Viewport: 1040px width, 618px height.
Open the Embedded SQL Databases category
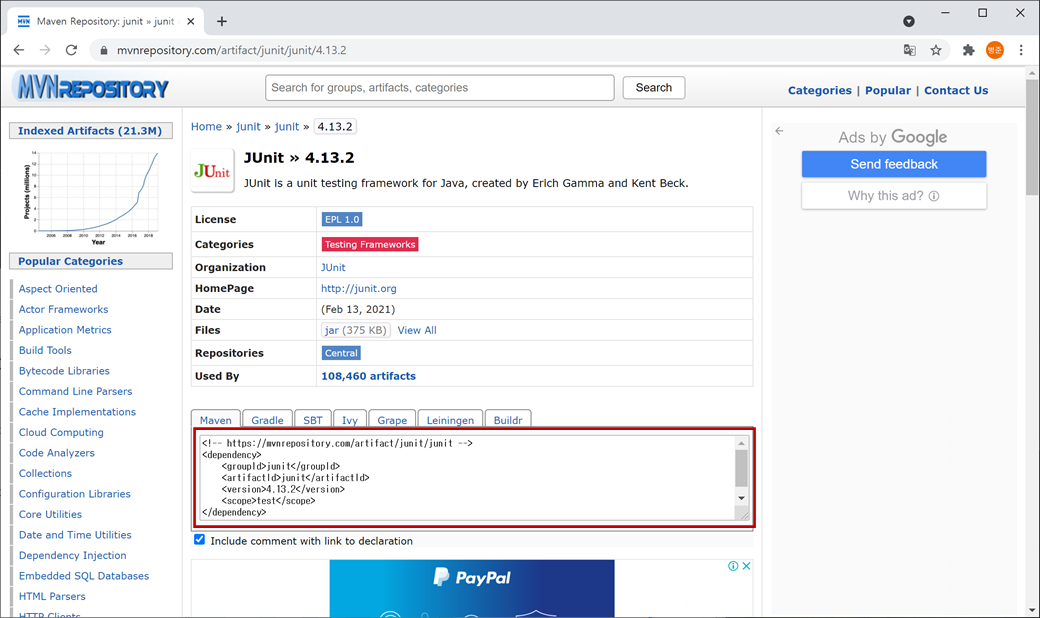point(84,576)
